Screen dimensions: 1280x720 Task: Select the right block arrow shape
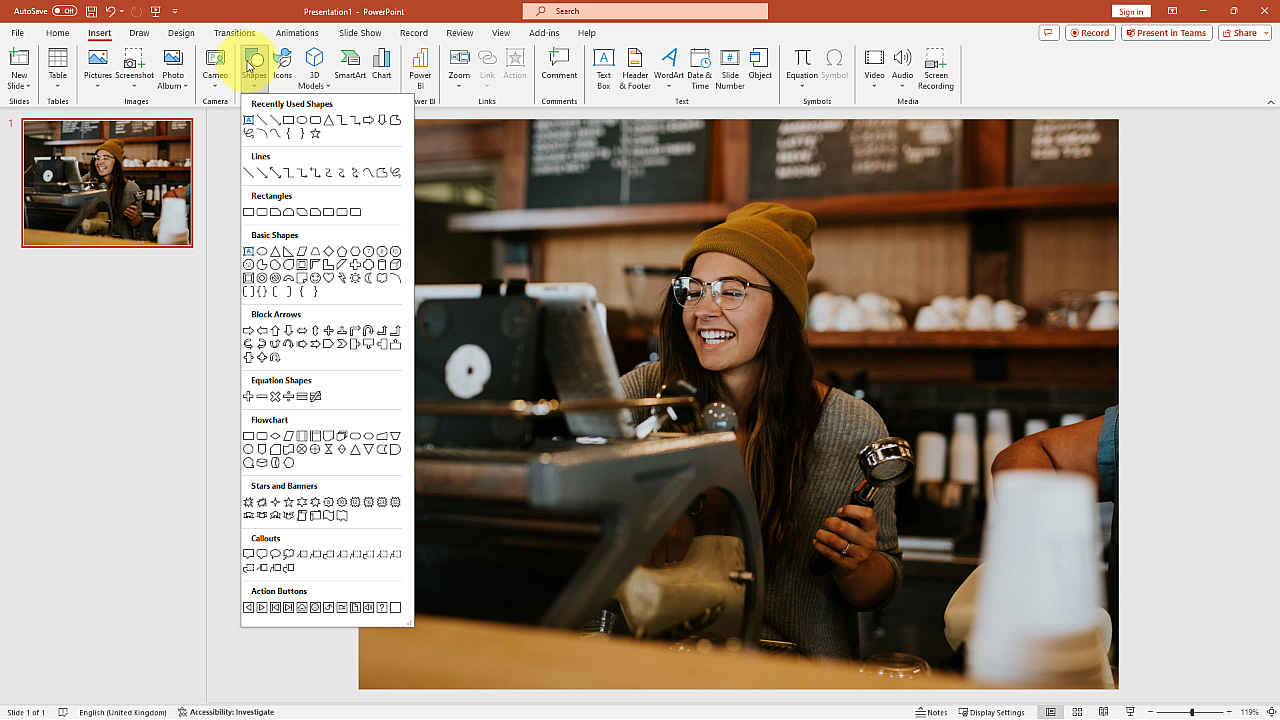tap(248, 330)
